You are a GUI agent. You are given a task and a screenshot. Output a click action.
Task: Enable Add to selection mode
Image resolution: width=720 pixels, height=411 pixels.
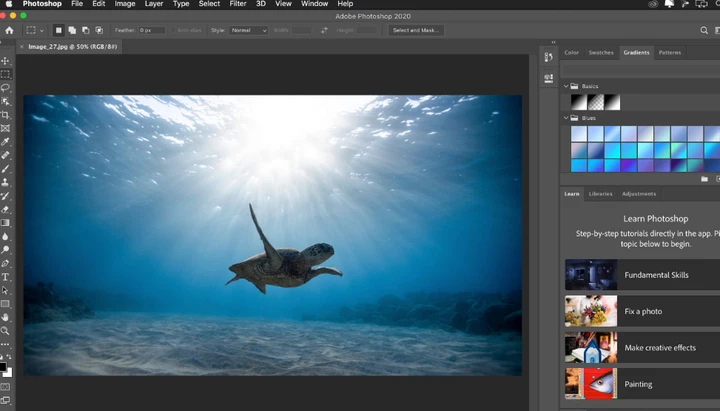point(72,30)
